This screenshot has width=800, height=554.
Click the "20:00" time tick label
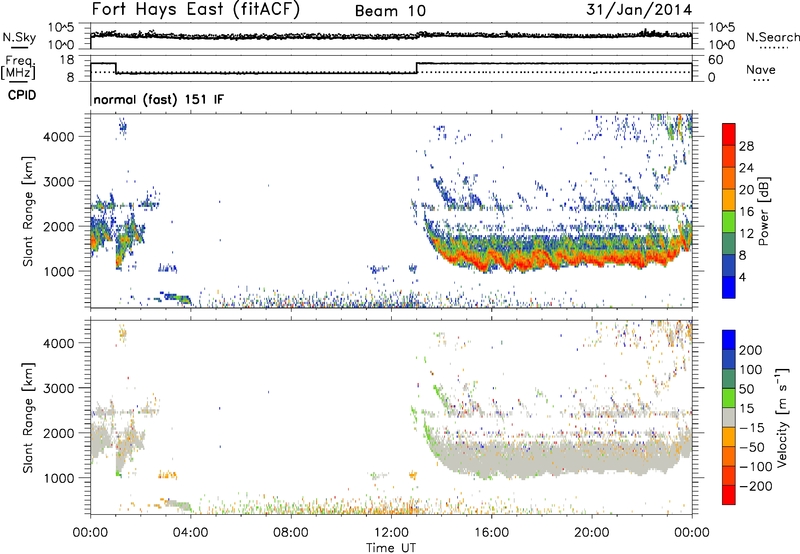591,533
